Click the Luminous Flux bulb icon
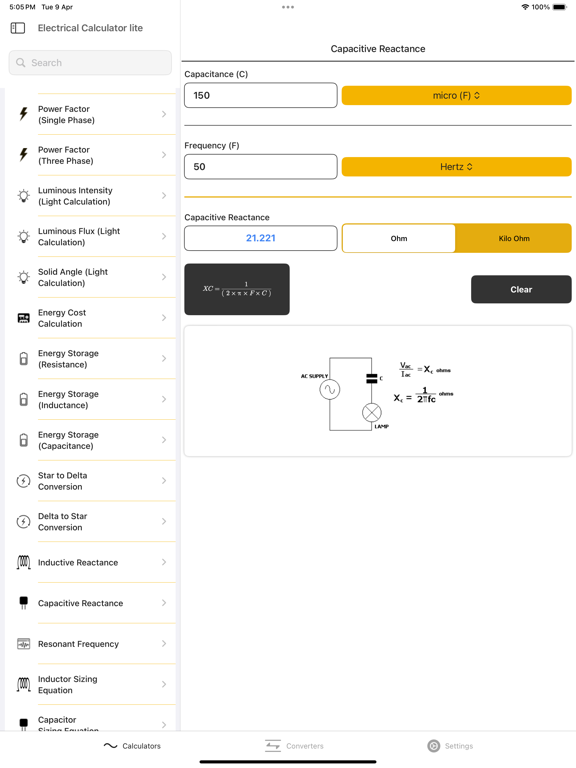The width and height of the screenshot is (576, 768). tap(24, 237)
